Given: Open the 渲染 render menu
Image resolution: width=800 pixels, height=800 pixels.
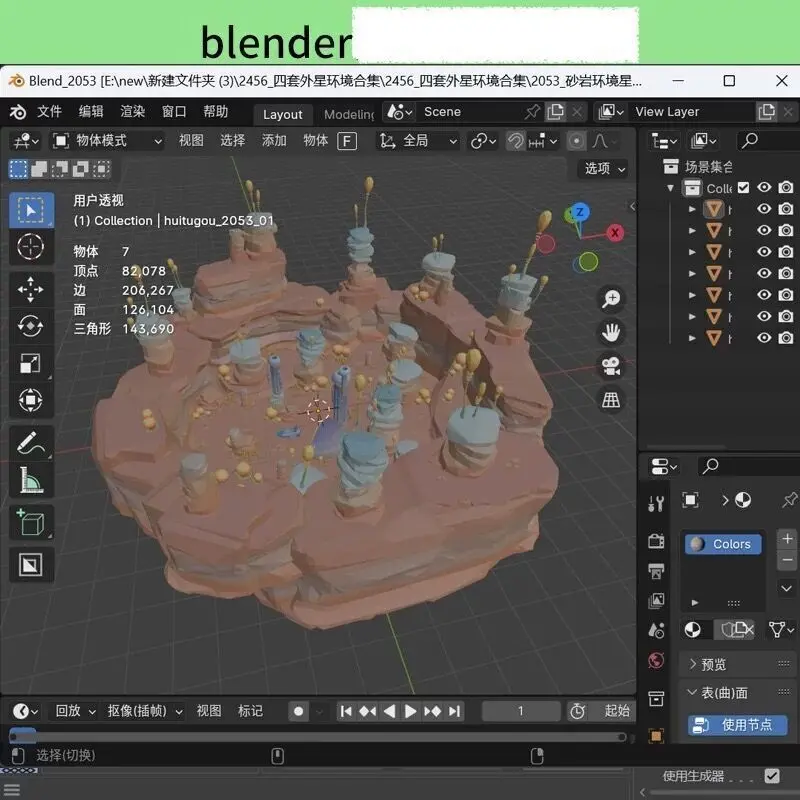Looking at the screenshot, I should (133, 112).
